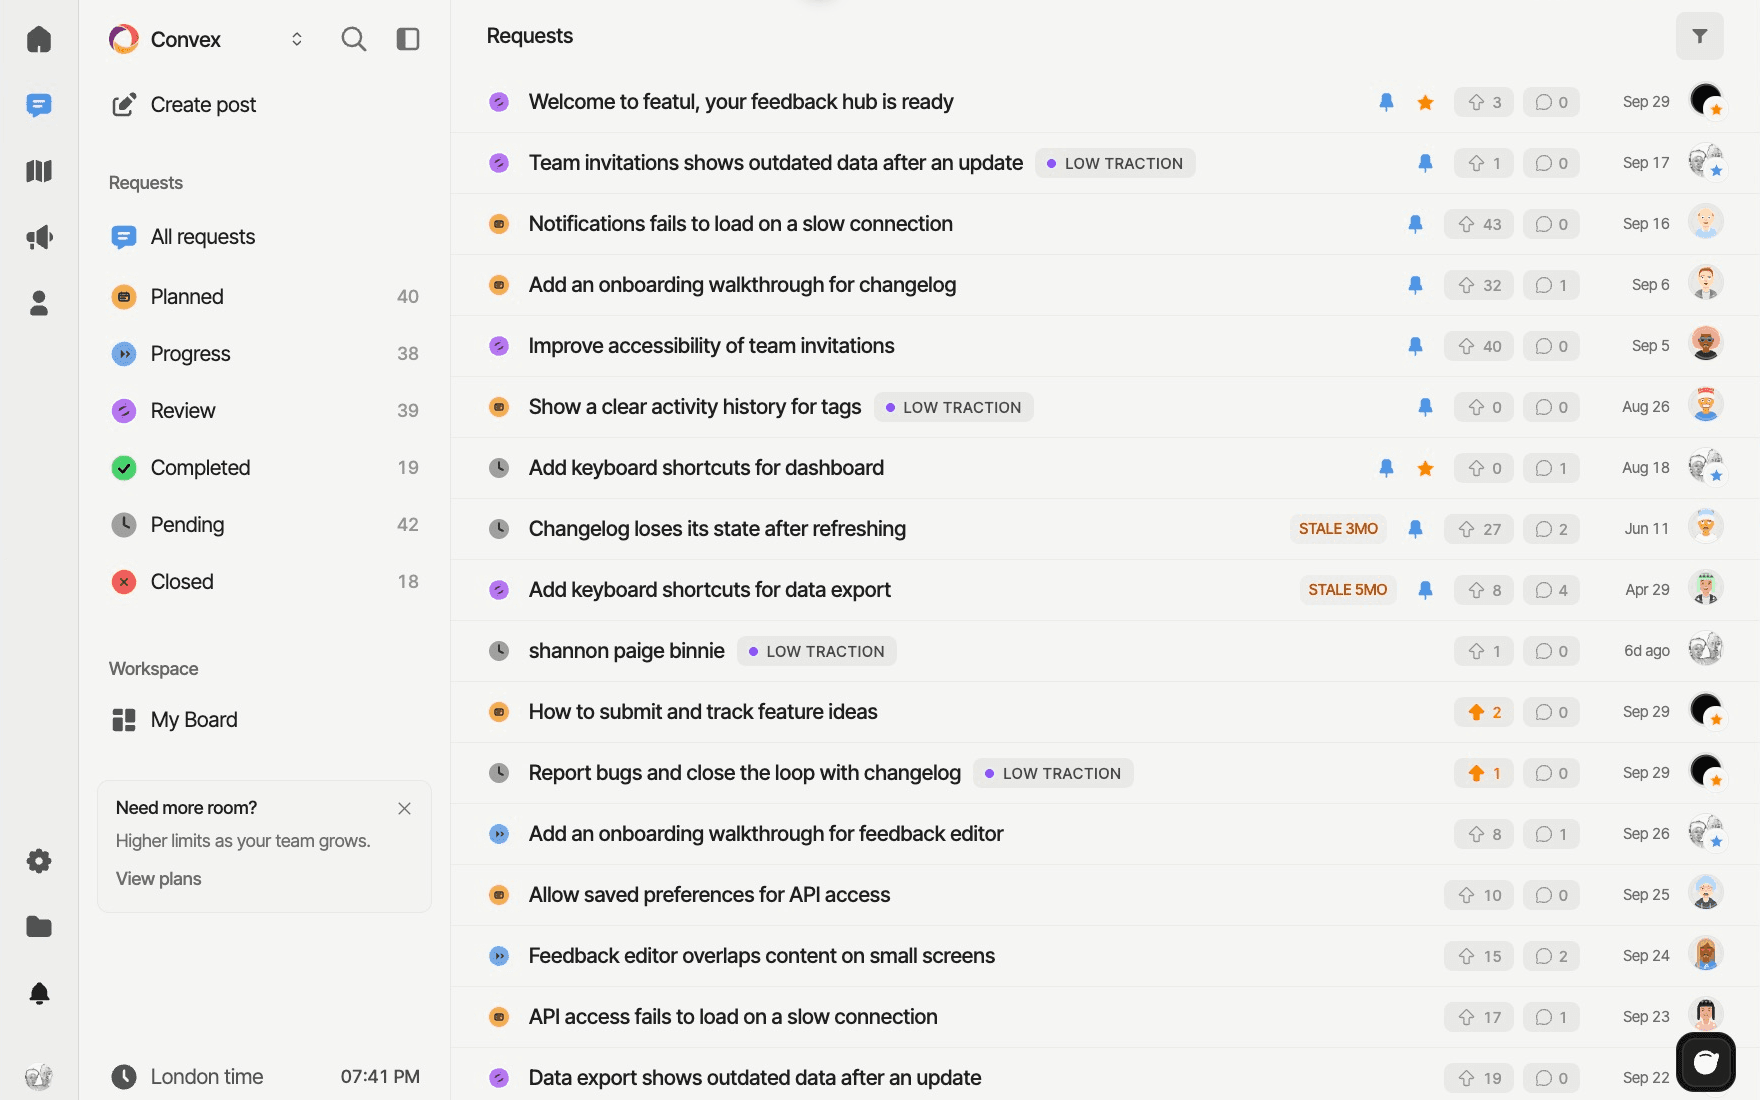Toggle star on Add keyboard shortcuts for dashboard
Image resolution: width=1760 pixels, height=1100 pixels.
[x=1425, y=468]
